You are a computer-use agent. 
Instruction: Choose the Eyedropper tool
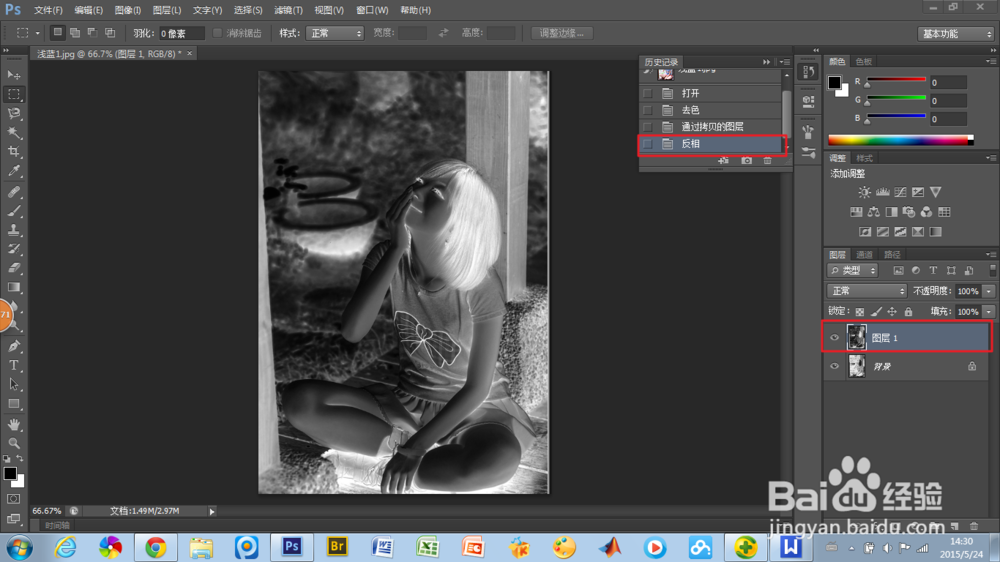click(14, 171)
